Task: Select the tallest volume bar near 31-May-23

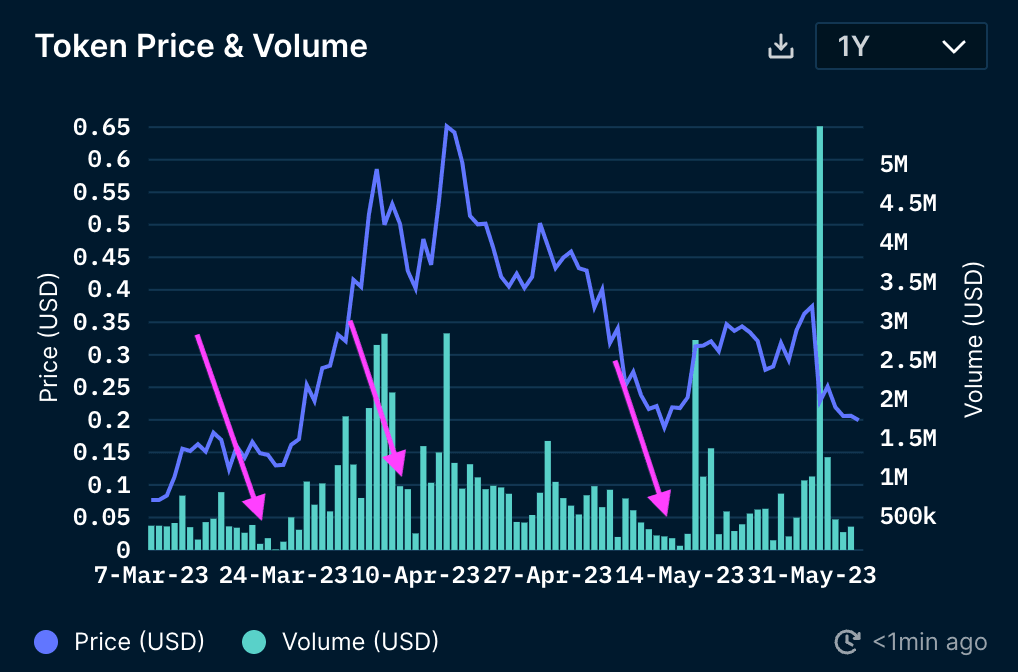Action: tap(820, 338)
